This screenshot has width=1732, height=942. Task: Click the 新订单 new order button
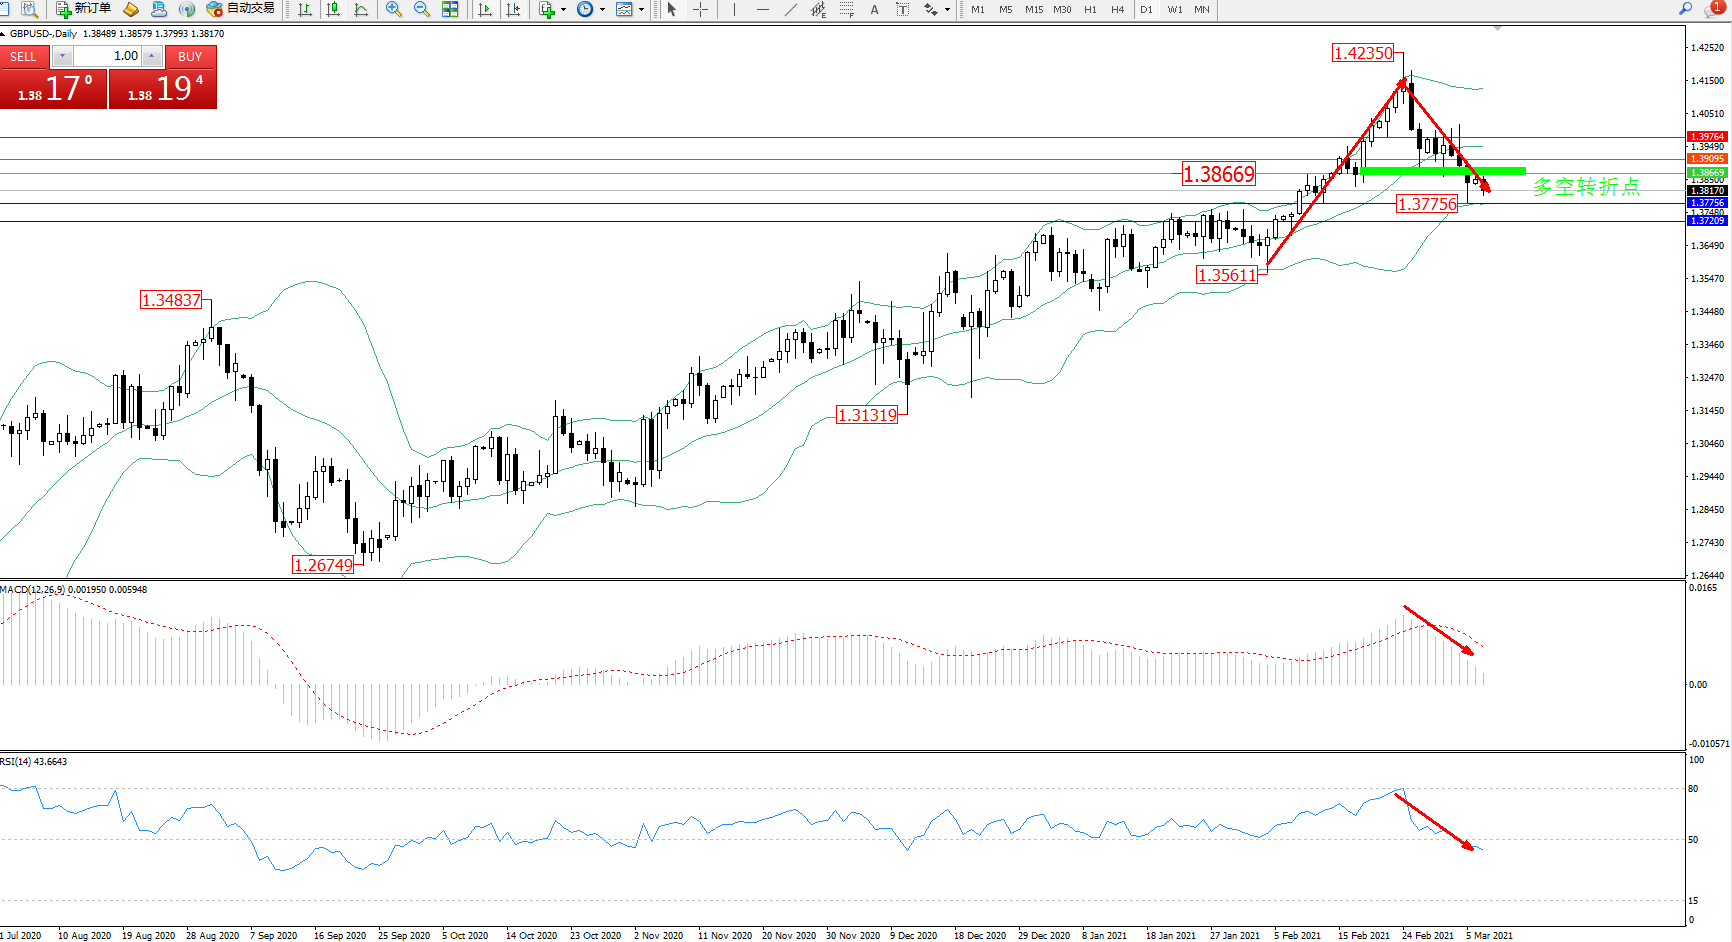point(84,9)
